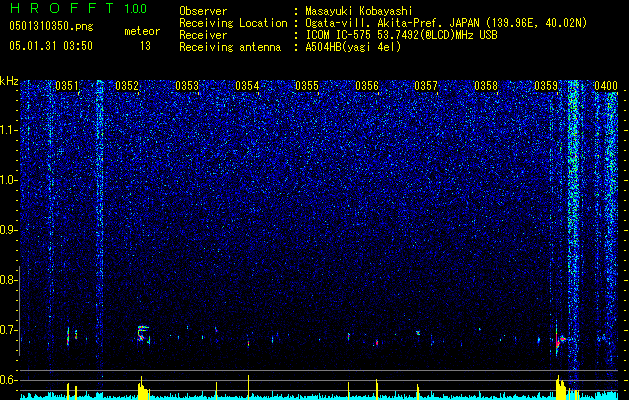This screenshot has width=629, height=400.
Task: Click the 0.6 kHz axis label
Action: click(7, 380)
